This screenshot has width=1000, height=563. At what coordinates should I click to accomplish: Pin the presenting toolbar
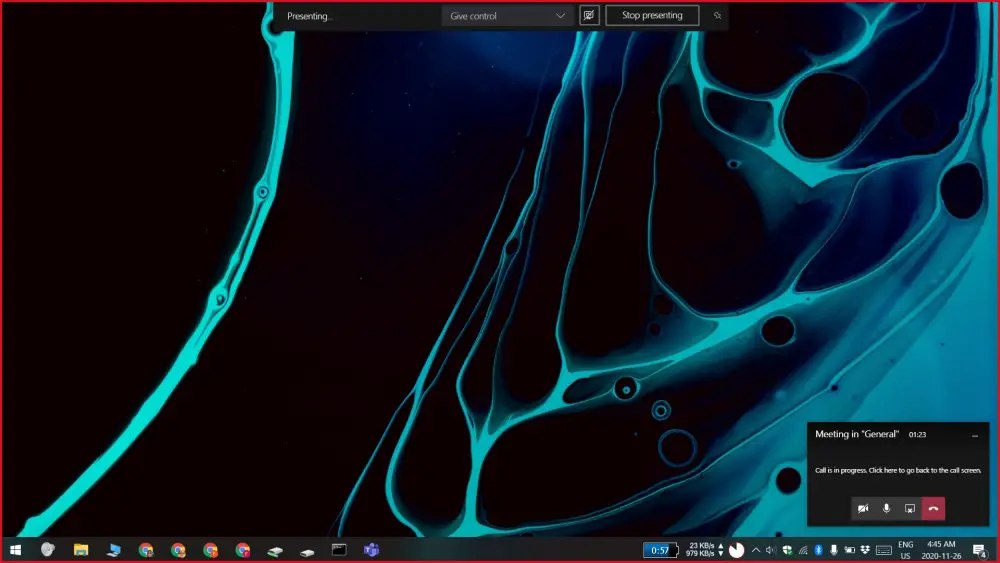pyautogui.click(x=717, y=16)
